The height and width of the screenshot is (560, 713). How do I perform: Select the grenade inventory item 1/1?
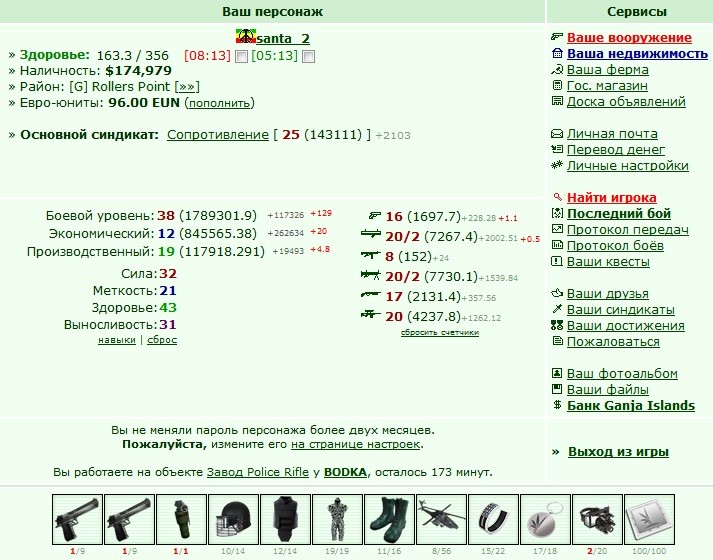(181, 520)
